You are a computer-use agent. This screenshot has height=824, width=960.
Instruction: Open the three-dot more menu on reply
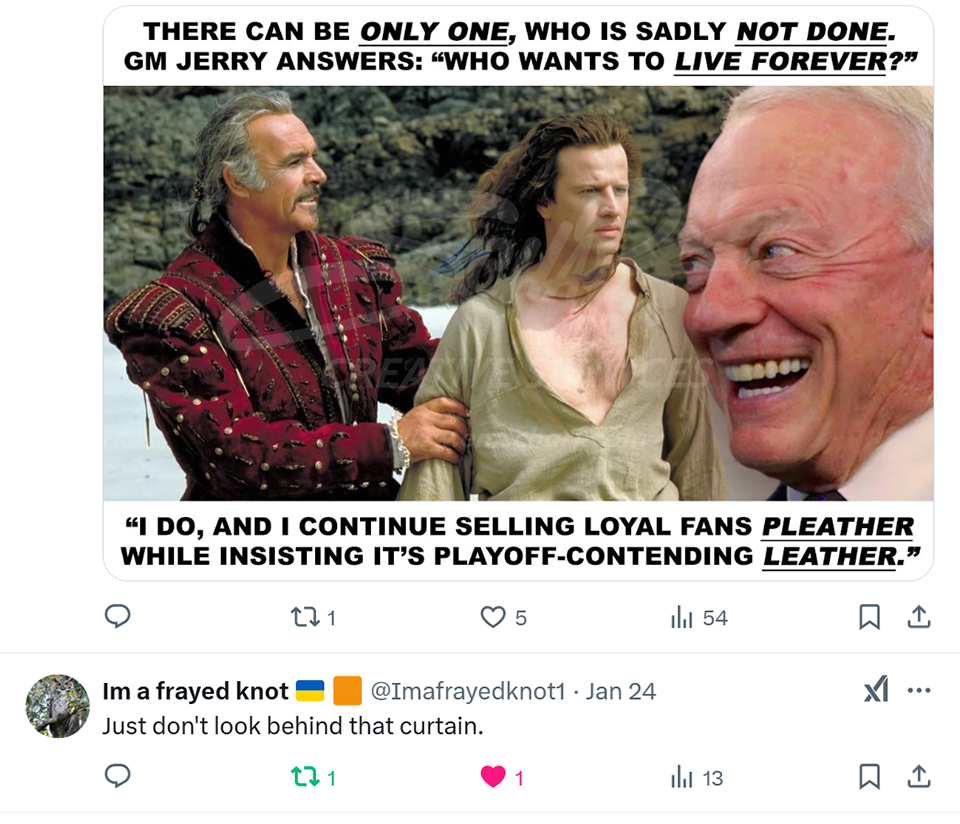919,691
